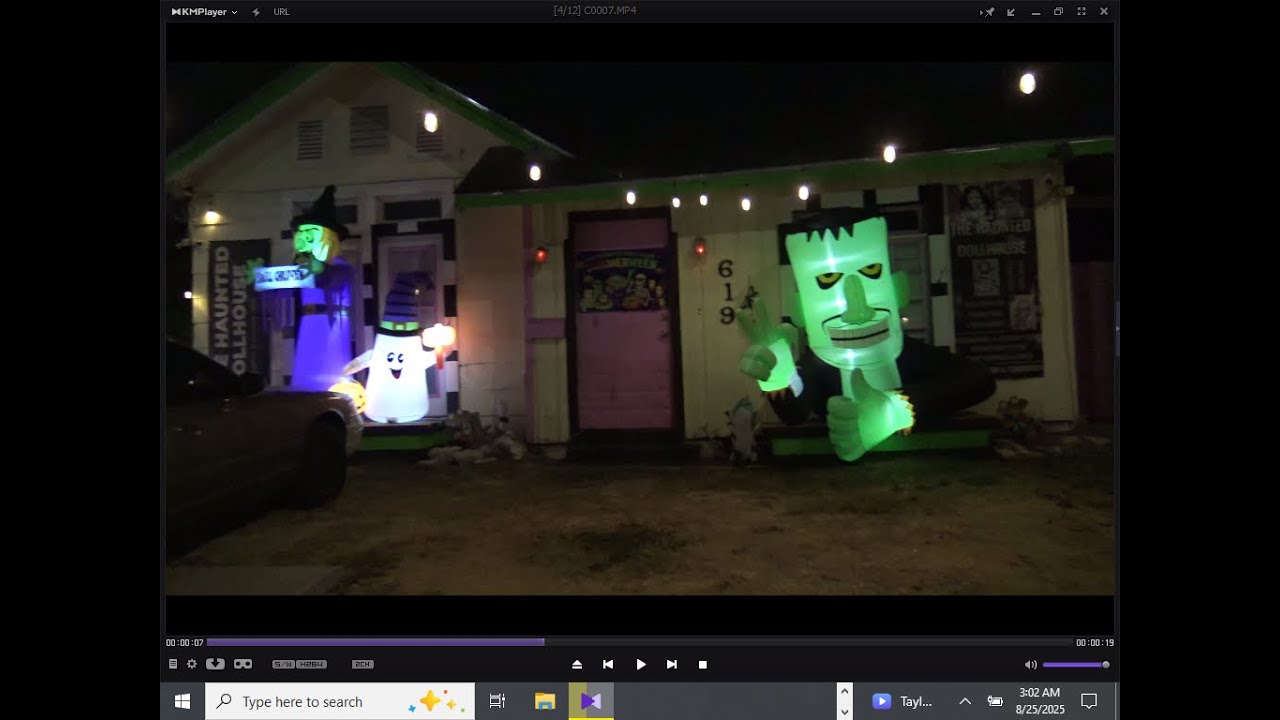Viewport: 1280px width, 720px height.
Task: Click the 2CH audio channel badge
Action: (363, 664)
